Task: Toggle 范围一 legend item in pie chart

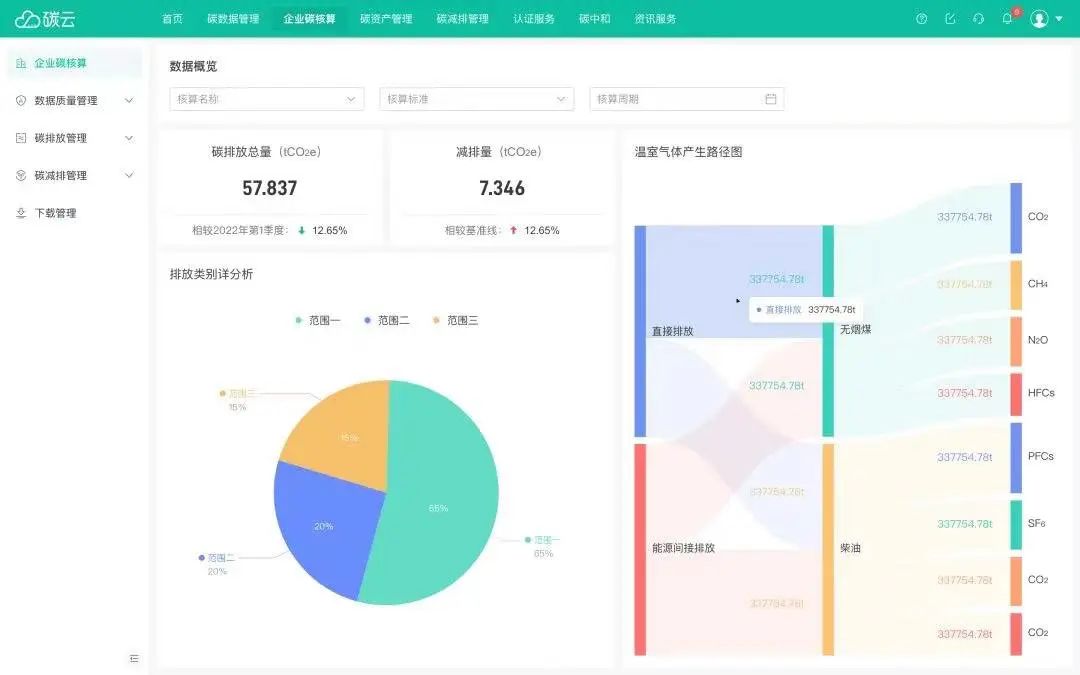Action: (318, 320)
